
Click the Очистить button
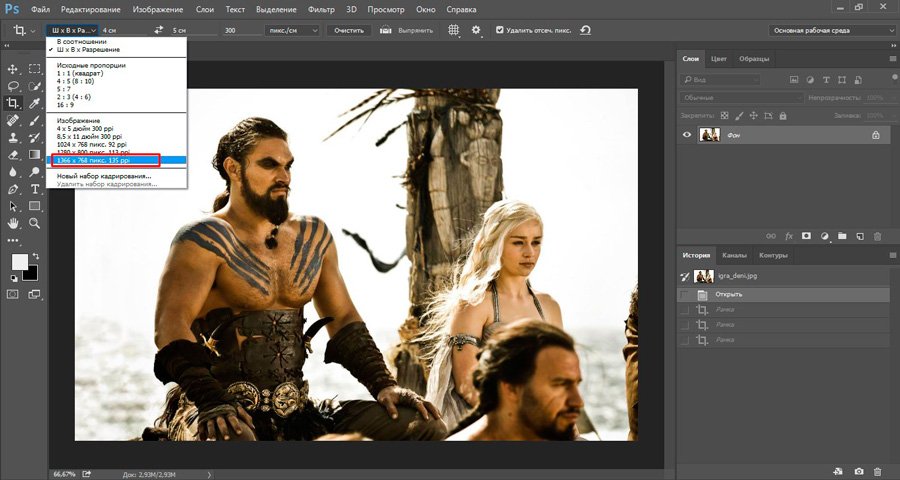coord(349,30)
